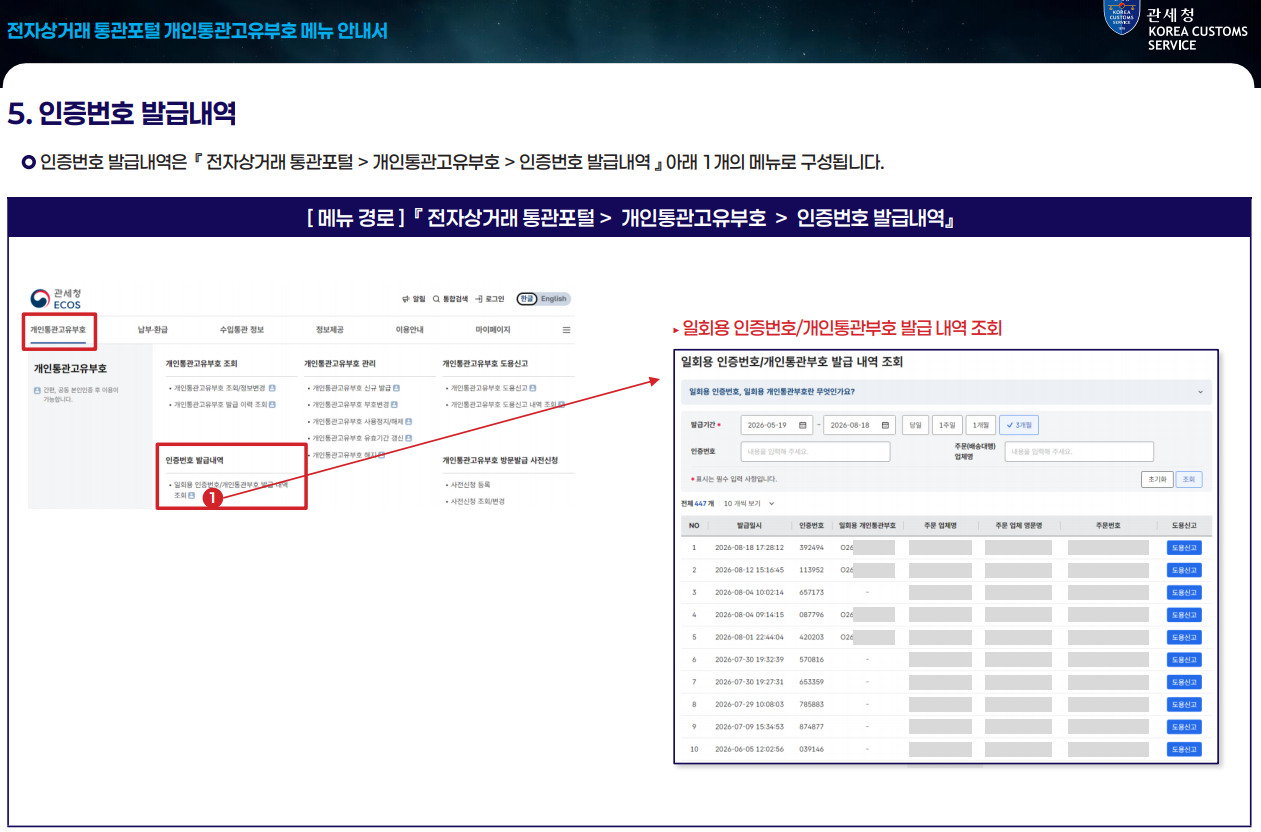
Task: Open the 마이페이지 menu
Action: 493,329
